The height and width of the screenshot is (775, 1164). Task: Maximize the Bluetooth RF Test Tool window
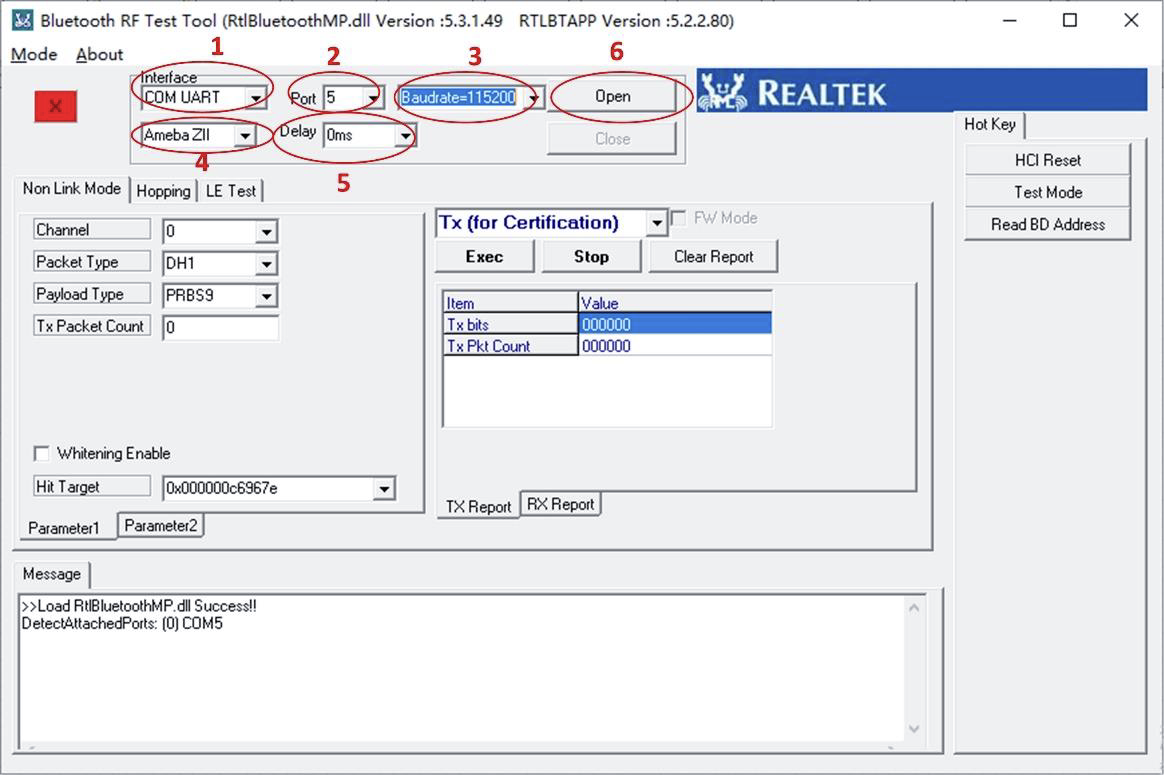coord(1070,20)
